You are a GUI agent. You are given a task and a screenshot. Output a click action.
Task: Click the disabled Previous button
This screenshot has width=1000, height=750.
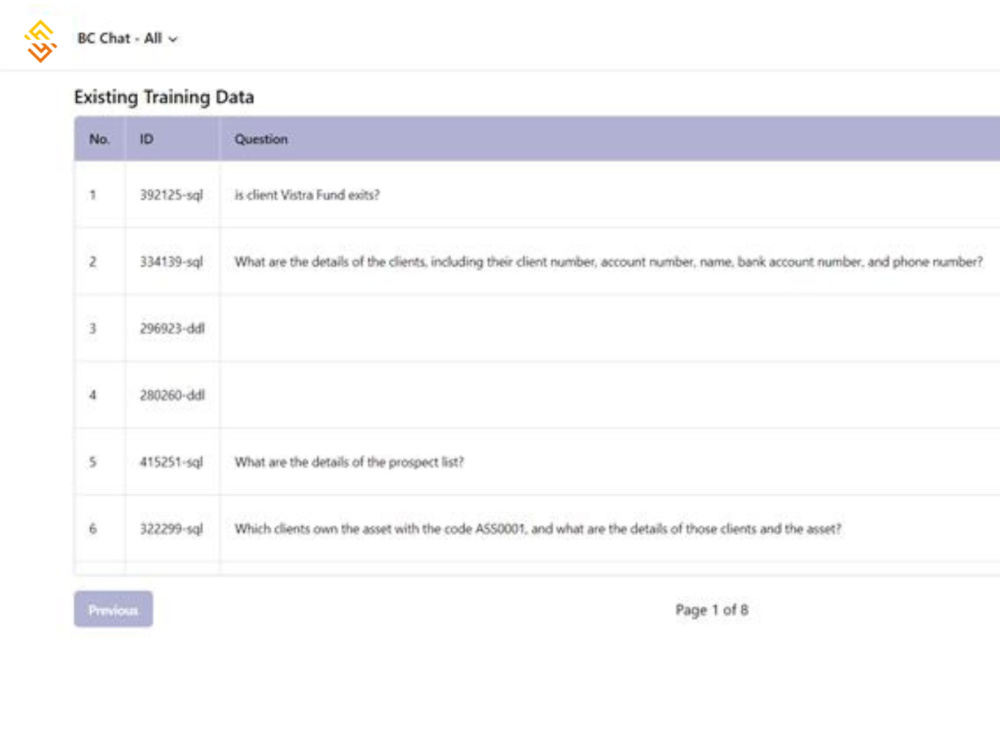(113, 609)
